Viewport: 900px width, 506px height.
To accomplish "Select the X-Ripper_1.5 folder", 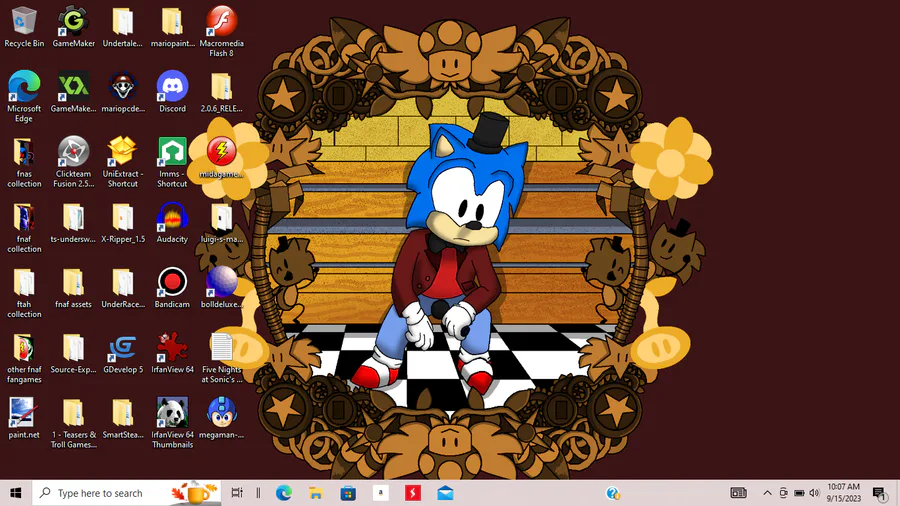I will (x=123, y=223).
